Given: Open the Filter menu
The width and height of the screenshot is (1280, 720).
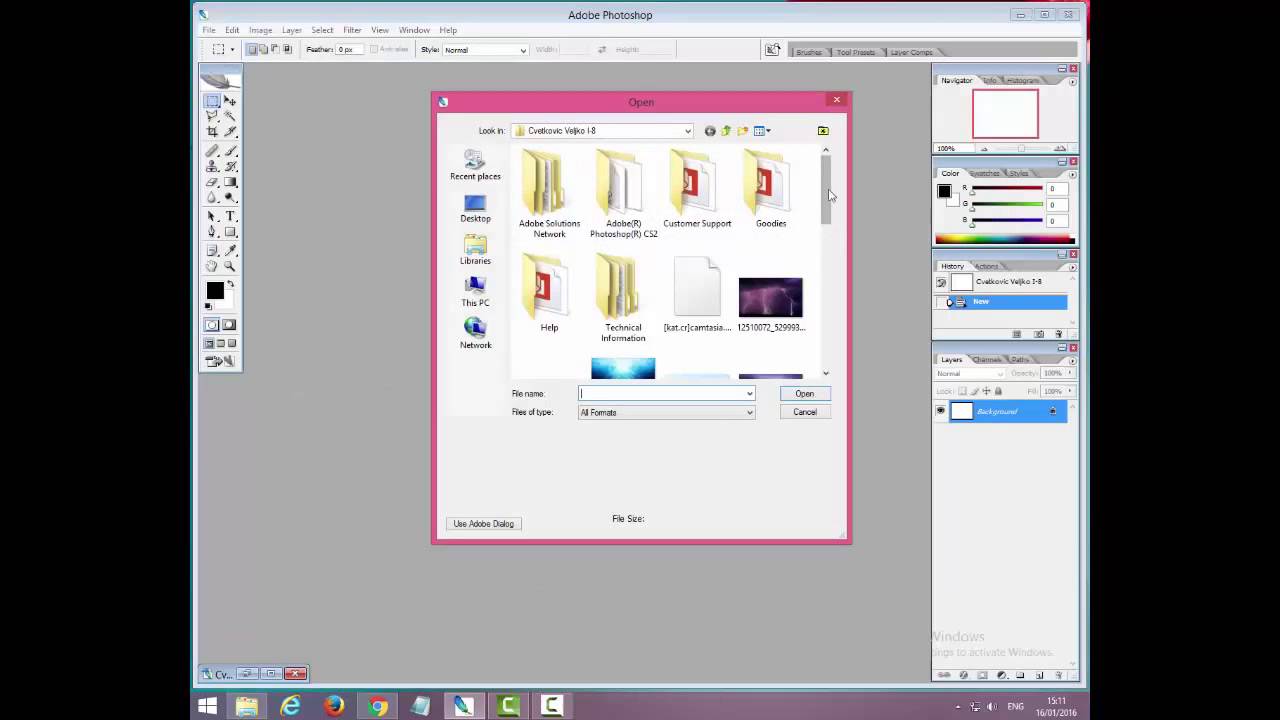Looking at the screenshot, I should click(352, 30).
